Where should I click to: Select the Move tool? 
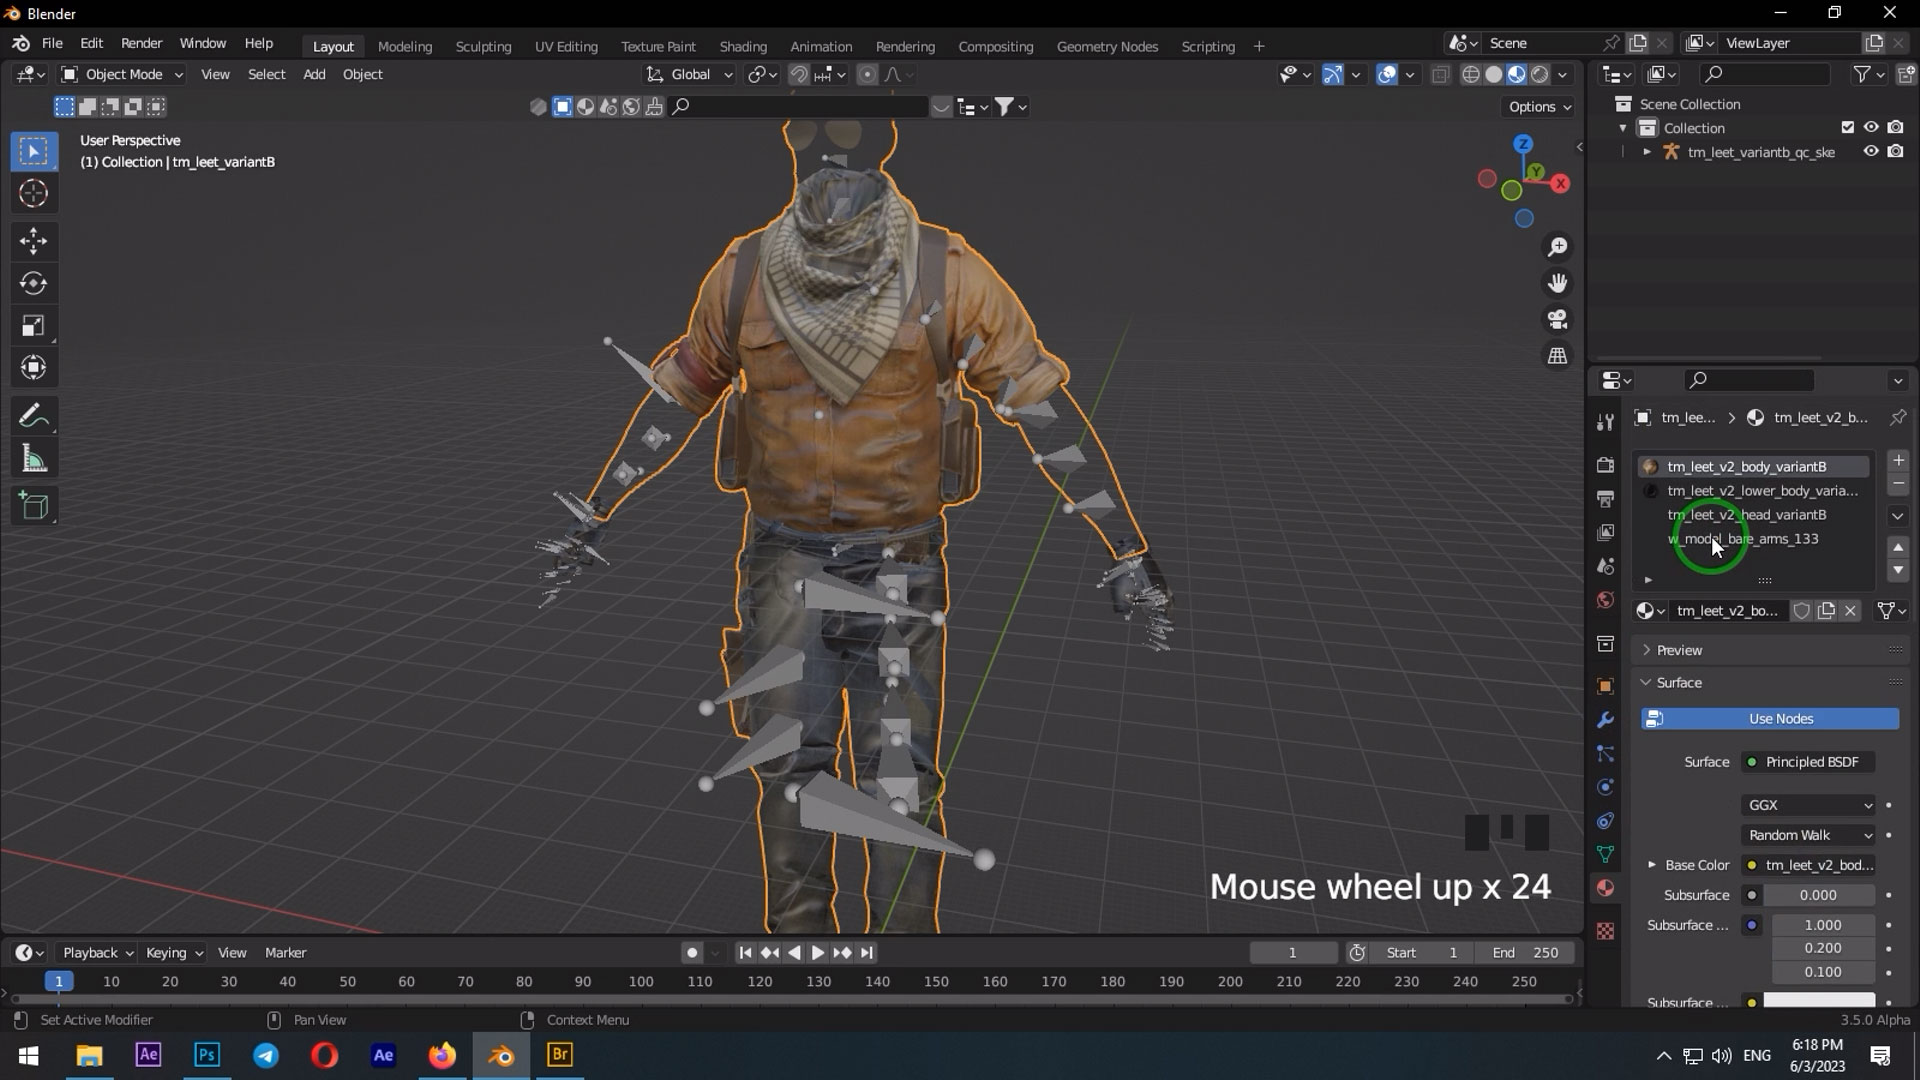click(34, 240)
